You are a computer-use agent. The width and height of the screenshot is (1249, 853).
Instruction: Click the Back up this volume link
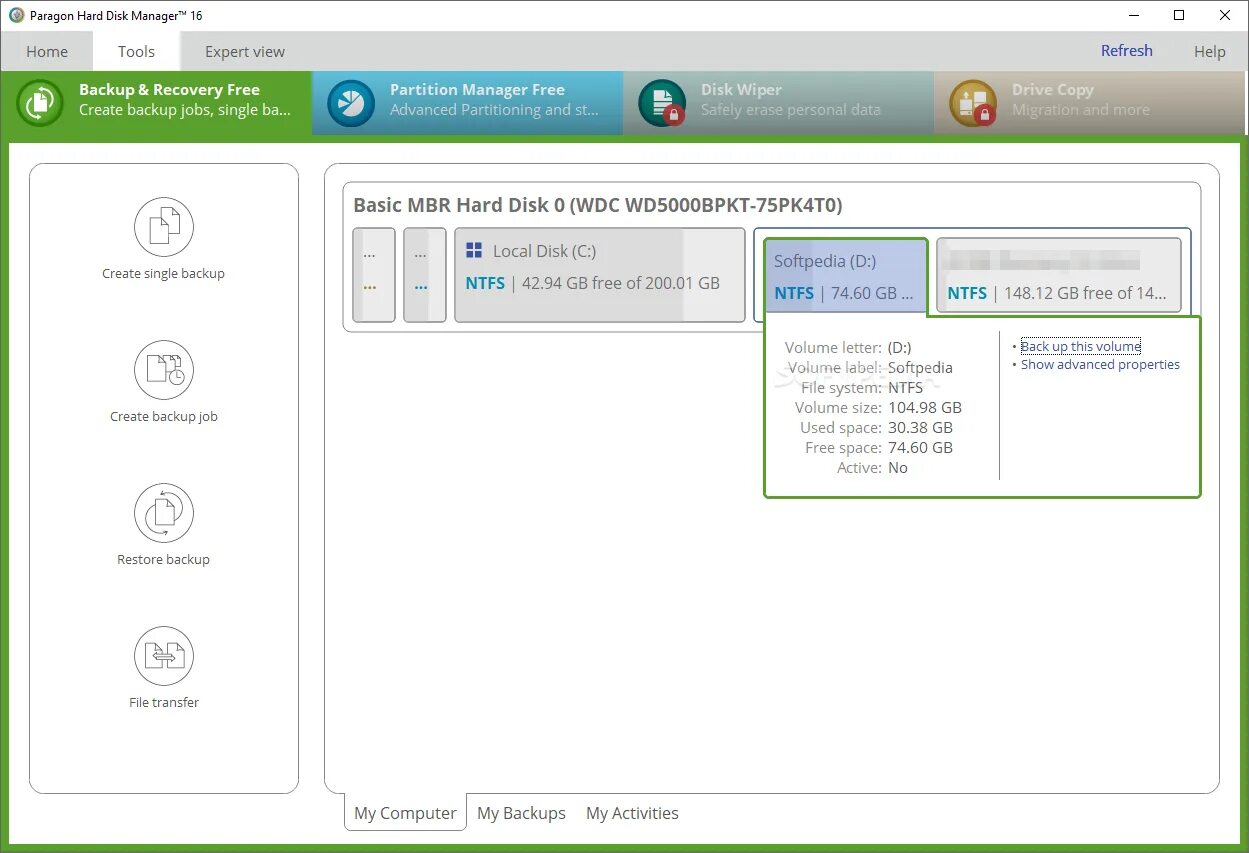coord(1081,346)
